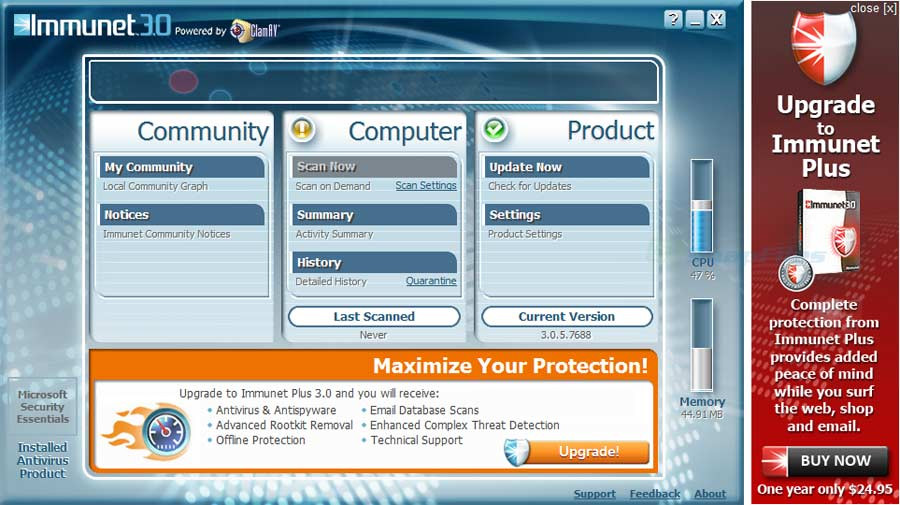900x505 pixels.
Task: Click the Activity Summary text
Action: [334, 234]
